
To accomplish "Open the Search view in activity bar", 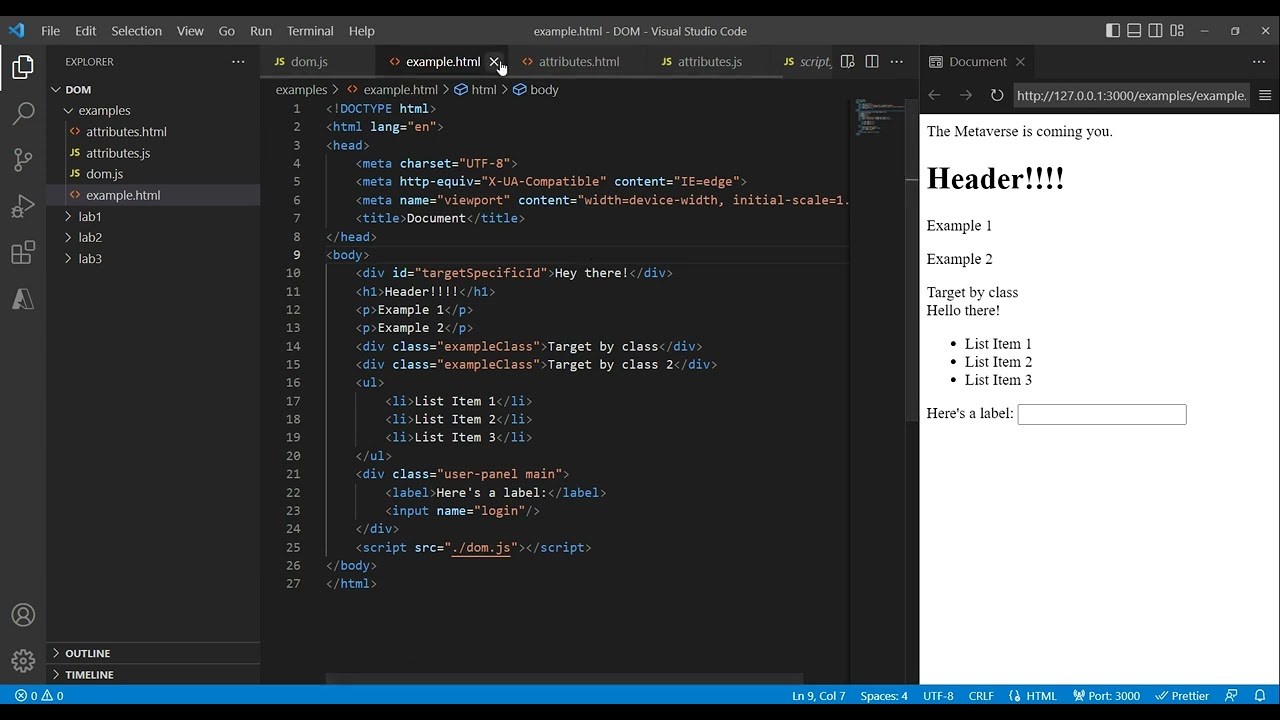I will click(23, 113).
